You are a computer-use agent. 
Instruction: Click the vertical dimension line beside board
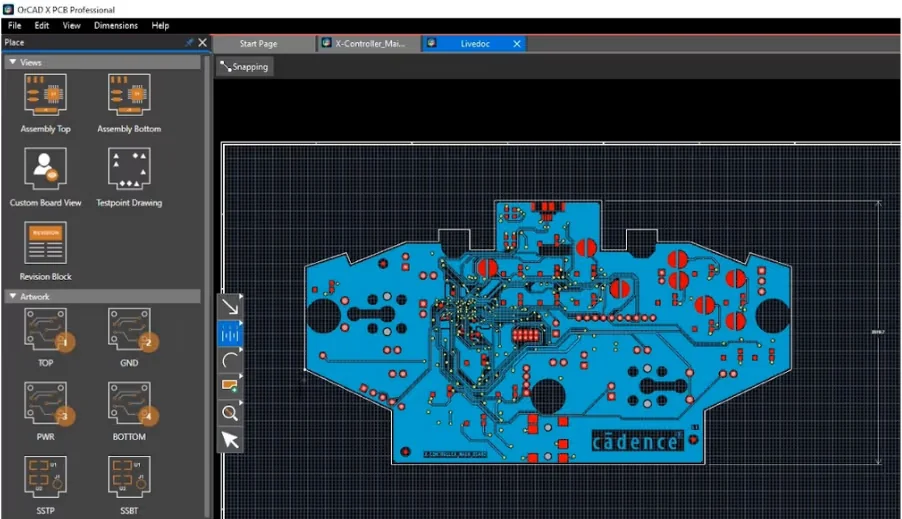pyautogui.click(x=878, y=331)
